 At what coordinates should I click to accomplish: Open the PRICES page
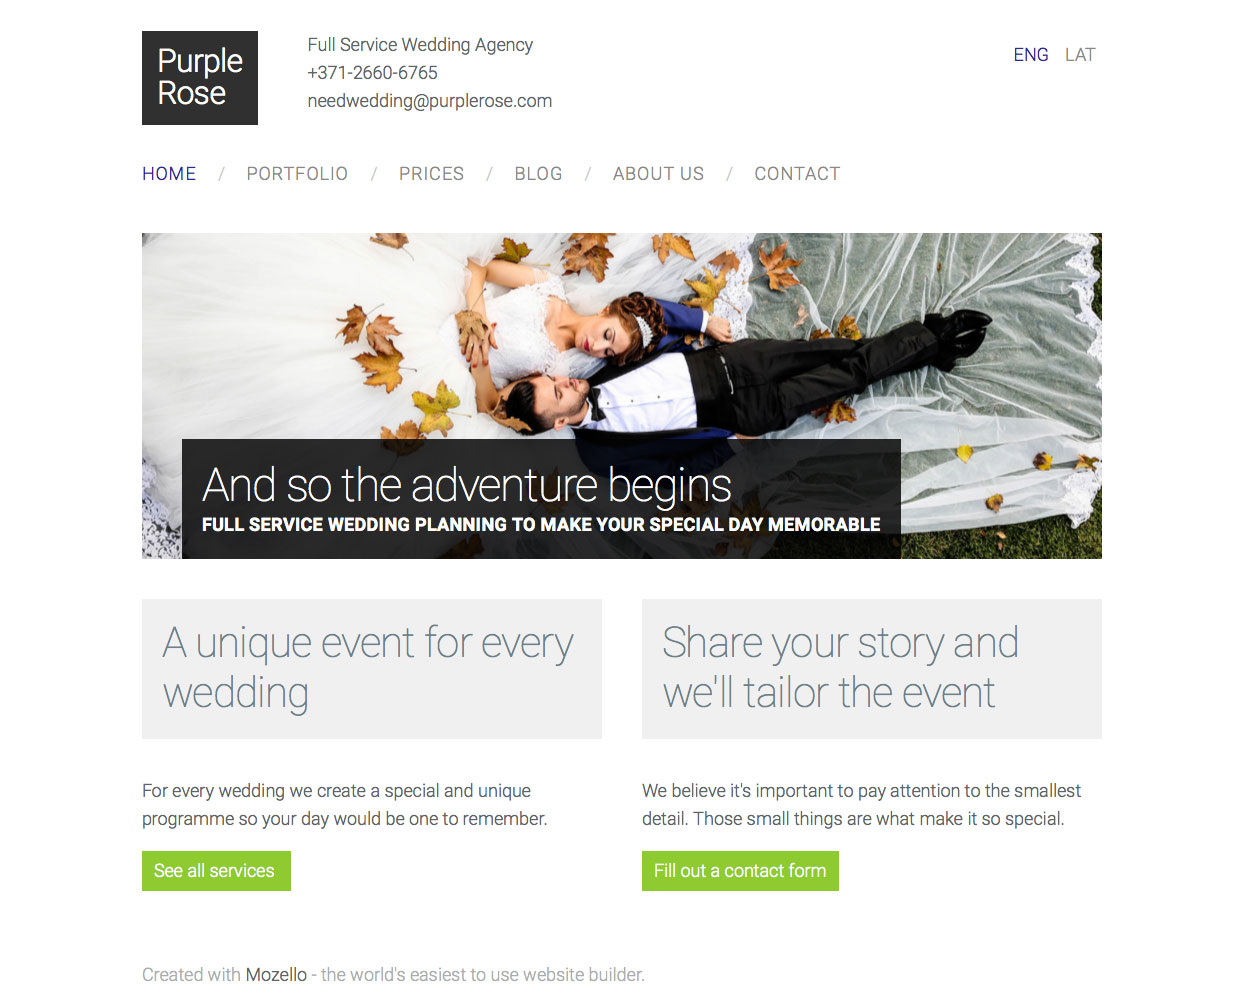pyautogui.click(x=431, y=174)
